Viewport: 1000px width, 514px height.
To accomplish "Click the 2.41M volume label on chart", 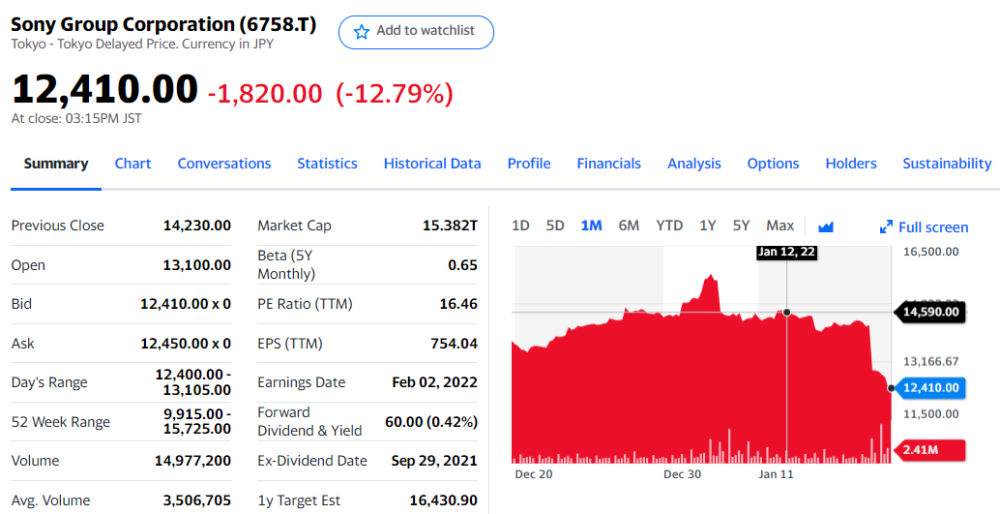I will pos(932,450).
